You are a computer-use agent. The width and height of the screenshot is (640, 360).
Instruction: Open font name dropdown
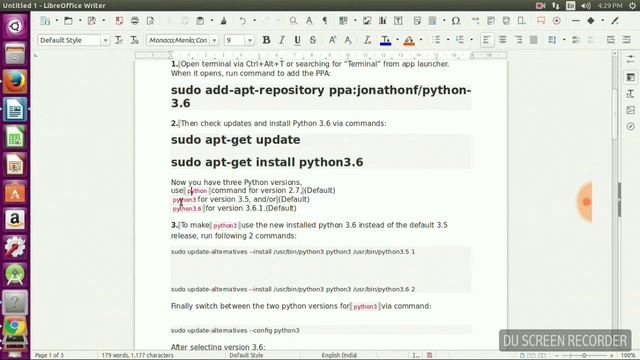click(x=214, y=40)
